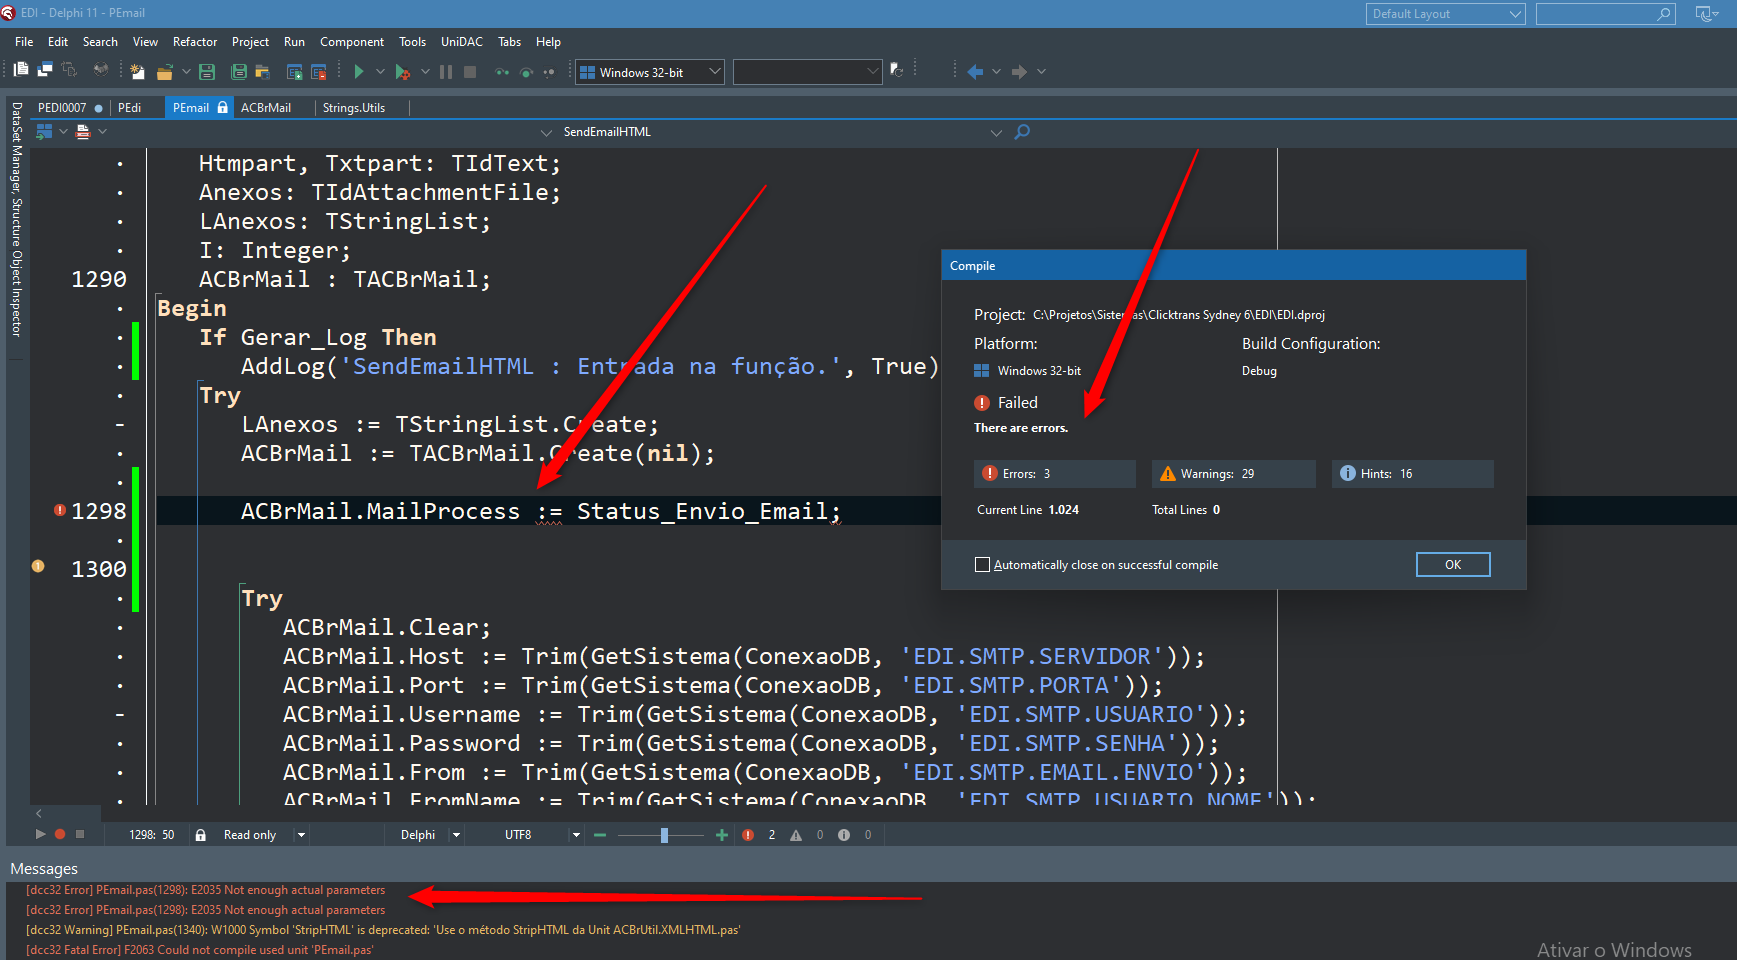Click the Save file icon
Image resolution: width=1737 pixels, height=960 pixels.
[x=207, y=71]
